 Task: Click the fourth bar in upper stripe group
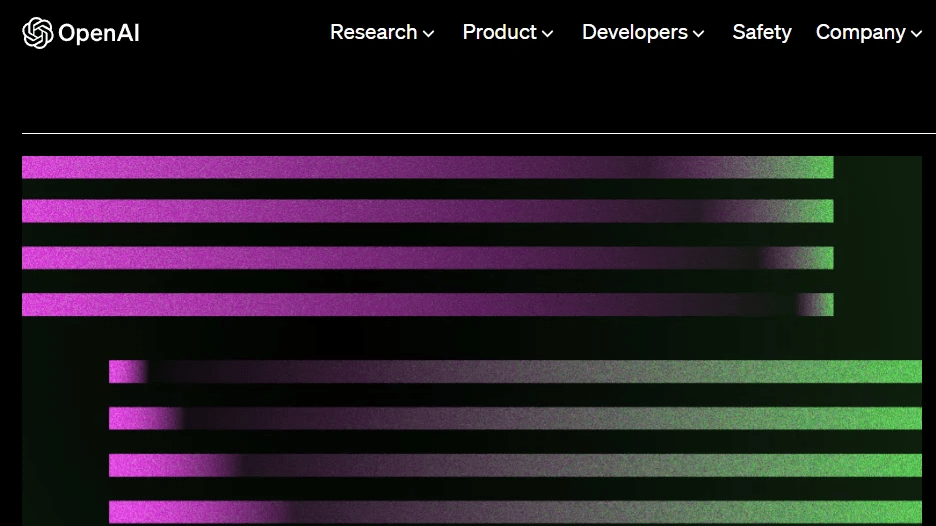[427, 304]
